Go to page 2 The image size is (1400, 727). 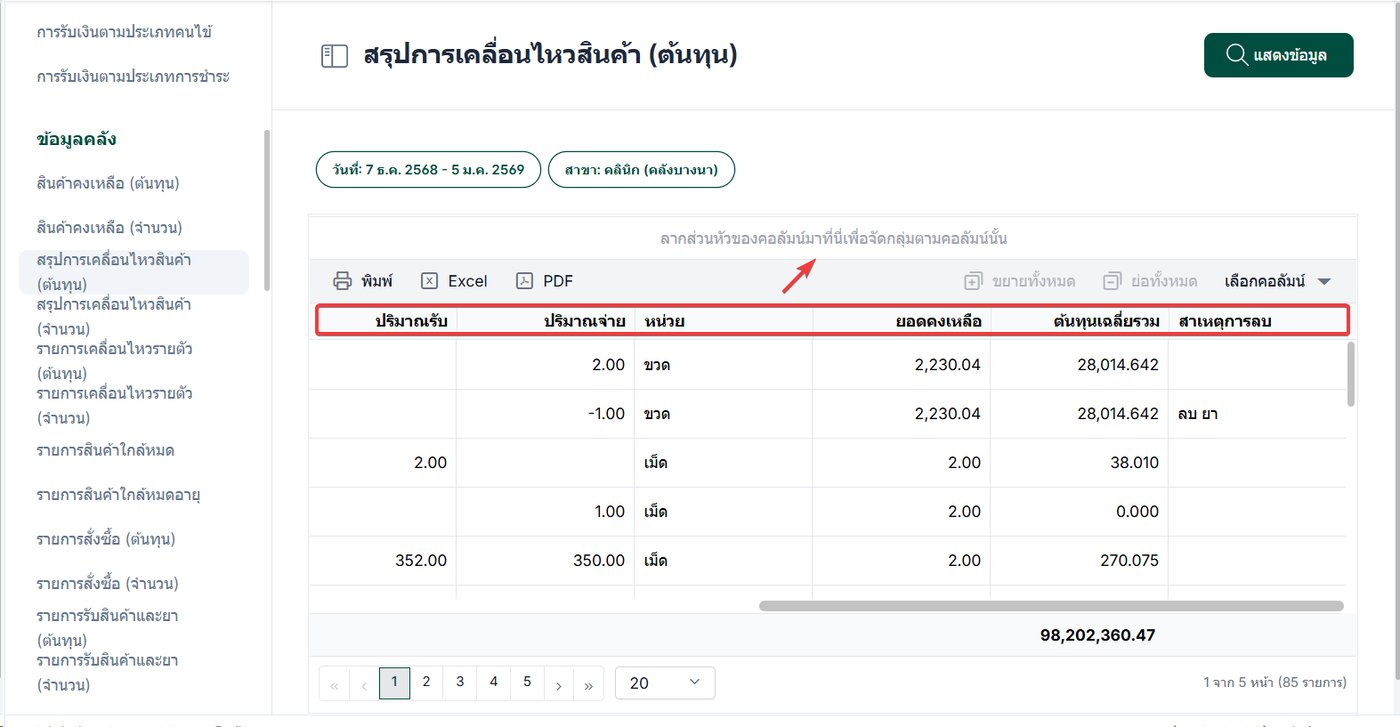(426, 682)
